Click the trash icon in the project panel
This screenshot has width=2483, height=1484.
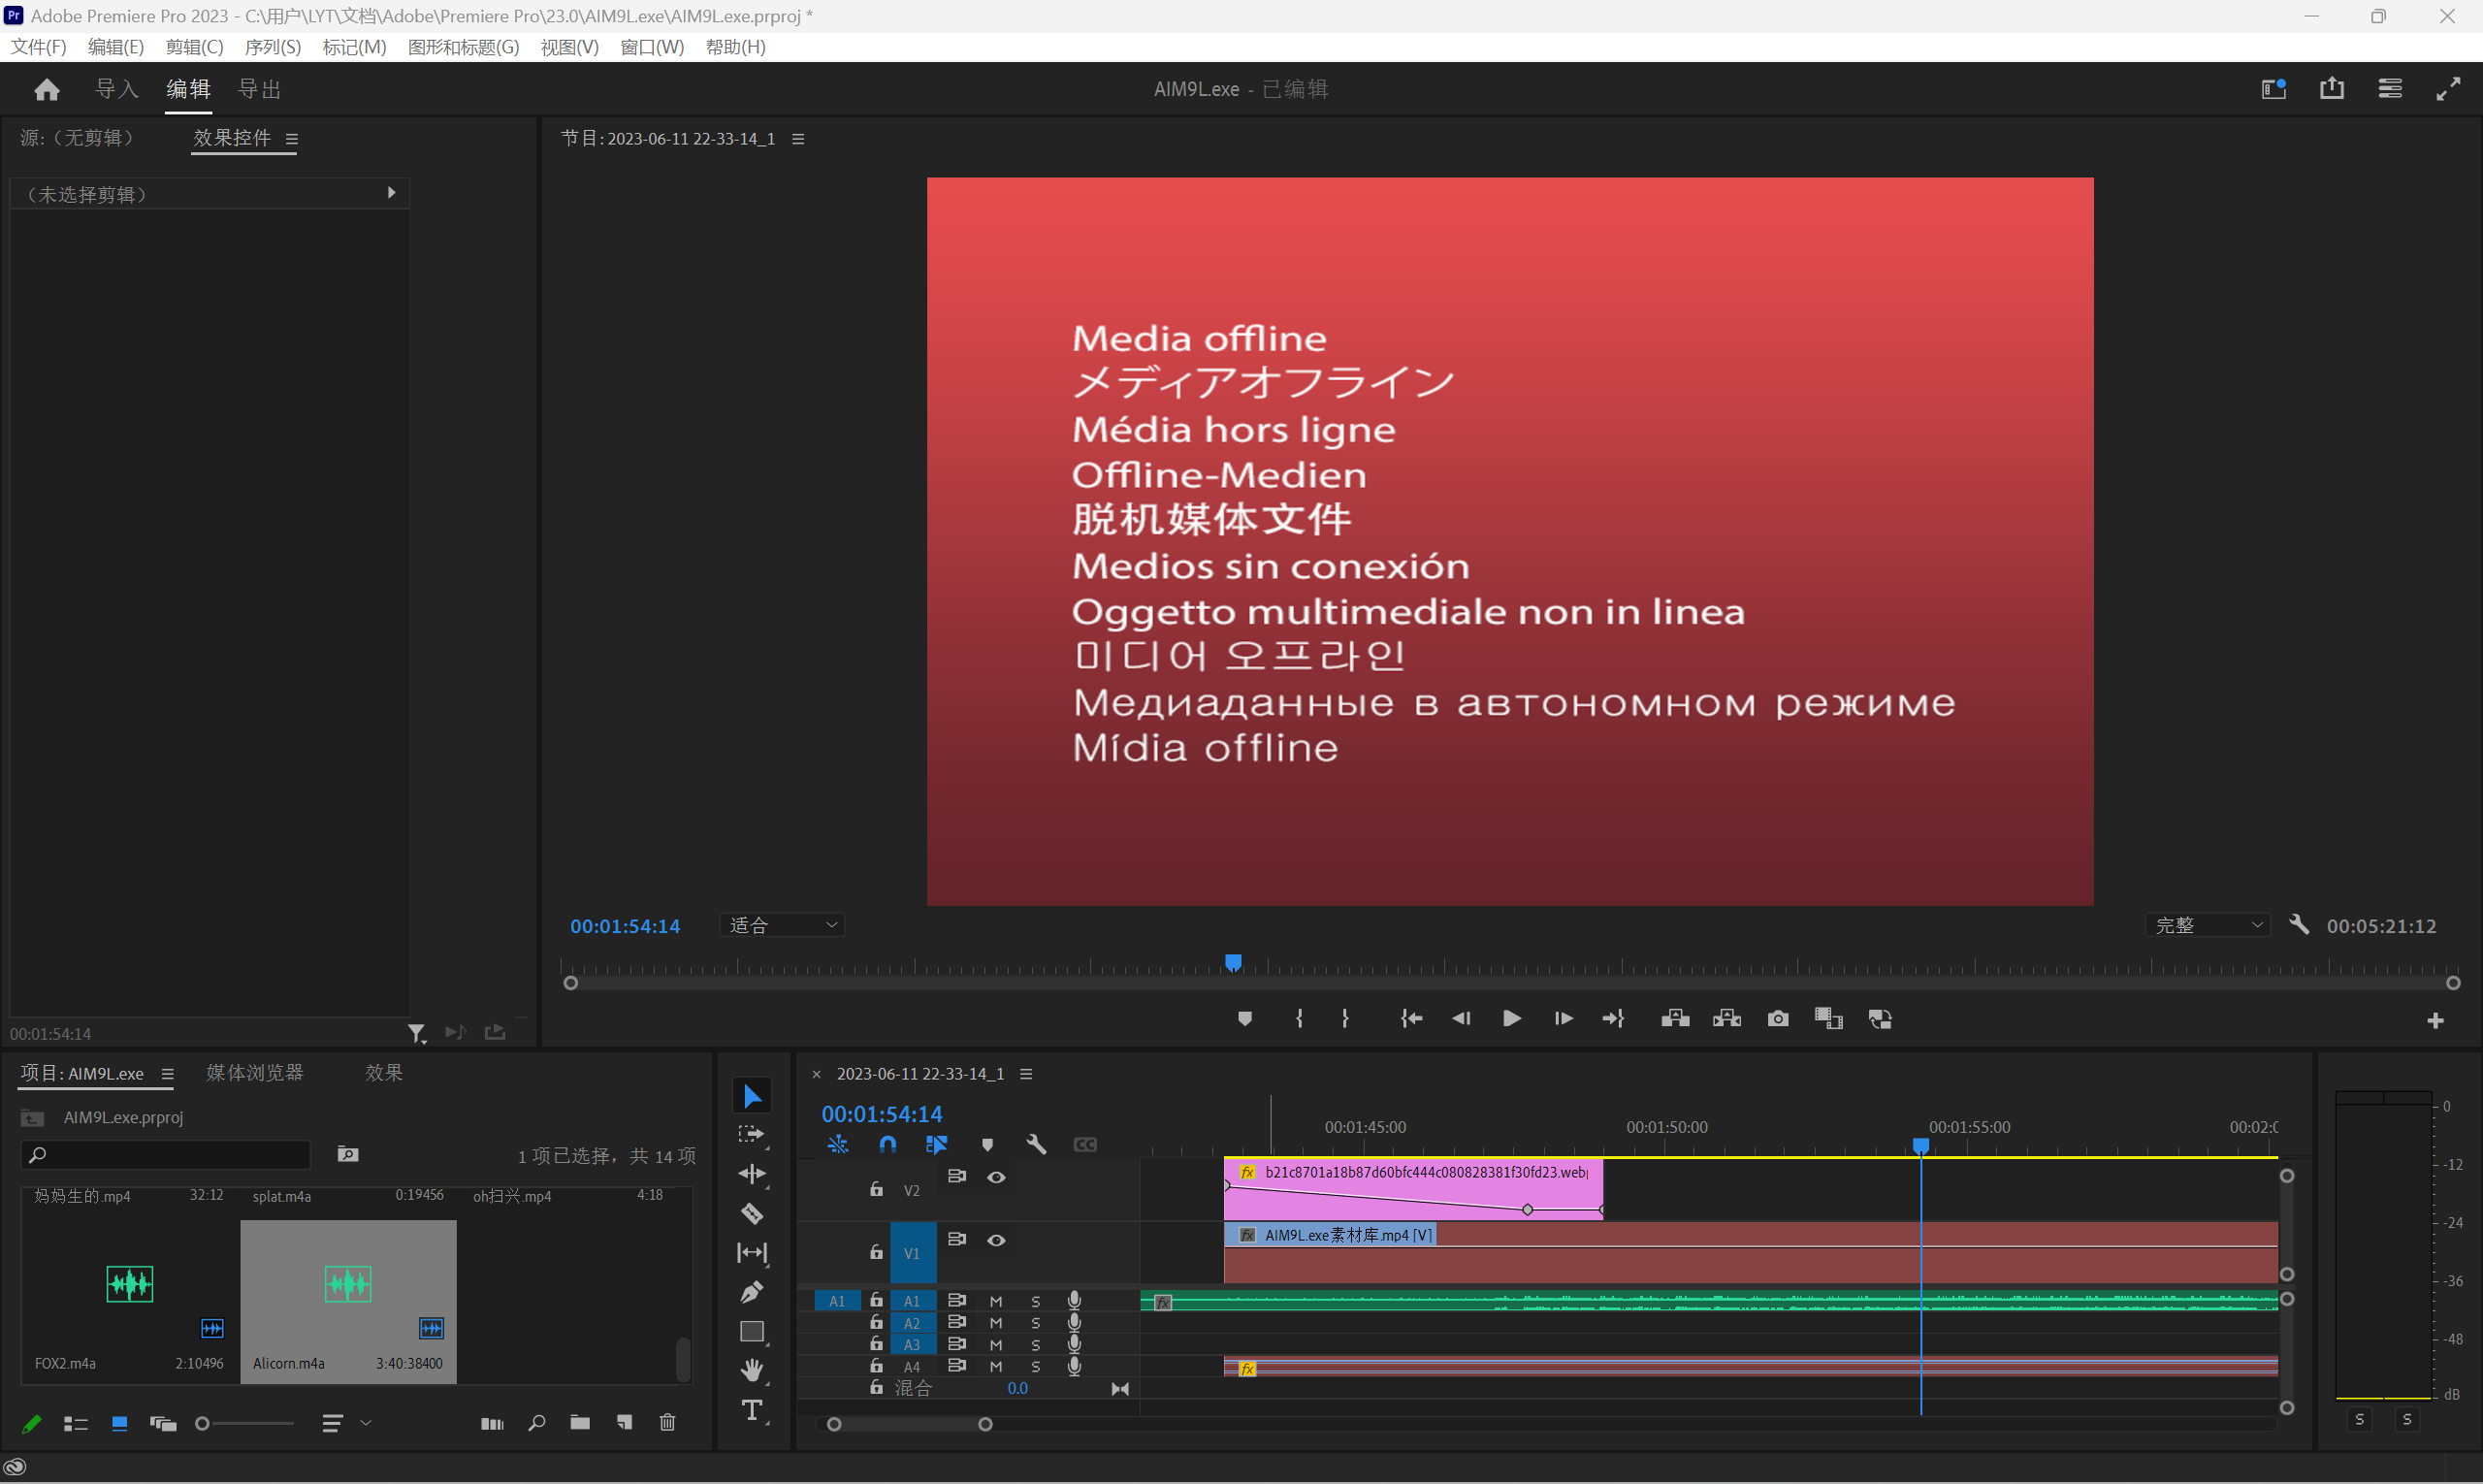(668, 1422)
